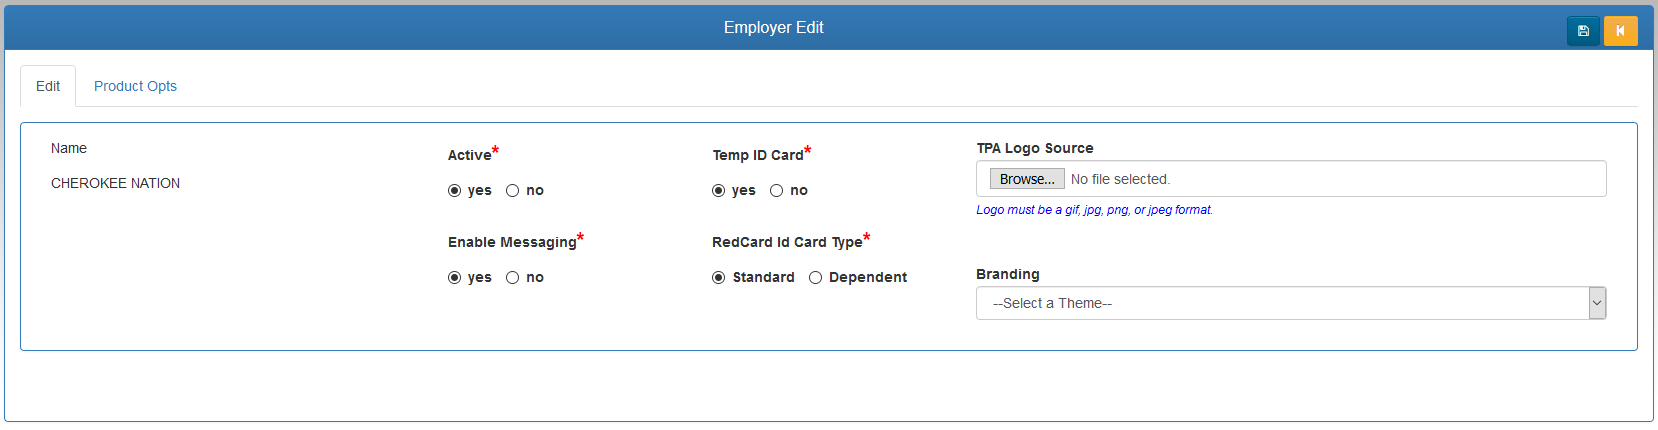Click the blue save disk icon
This screenshot has height=430, width=1658.
tap(1583, 31)
